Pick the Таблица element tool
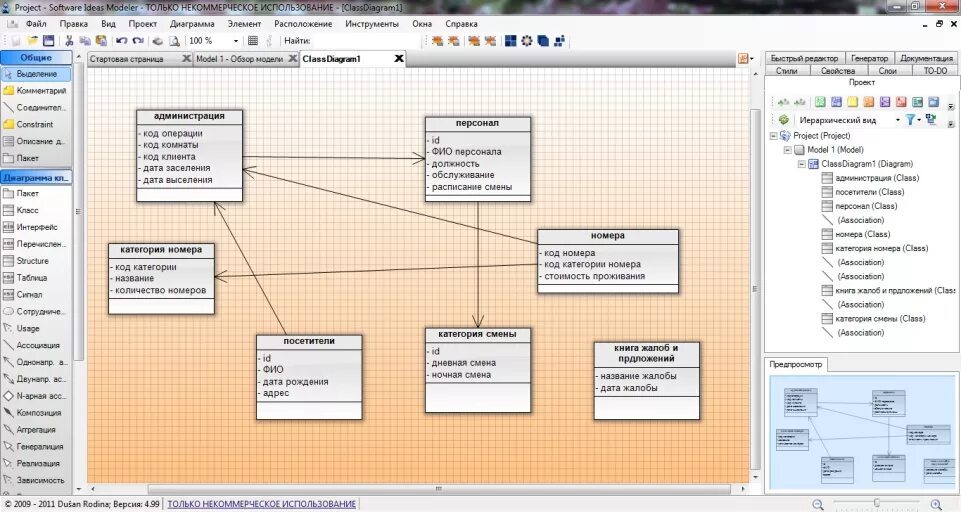961x512 pixels. coord(36,278)
